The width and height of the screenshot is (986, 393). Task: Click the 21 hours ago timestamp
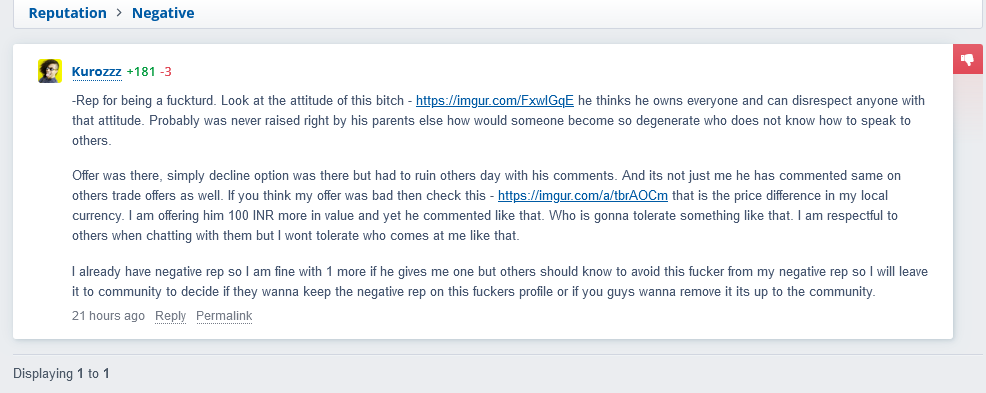[108, 316]
